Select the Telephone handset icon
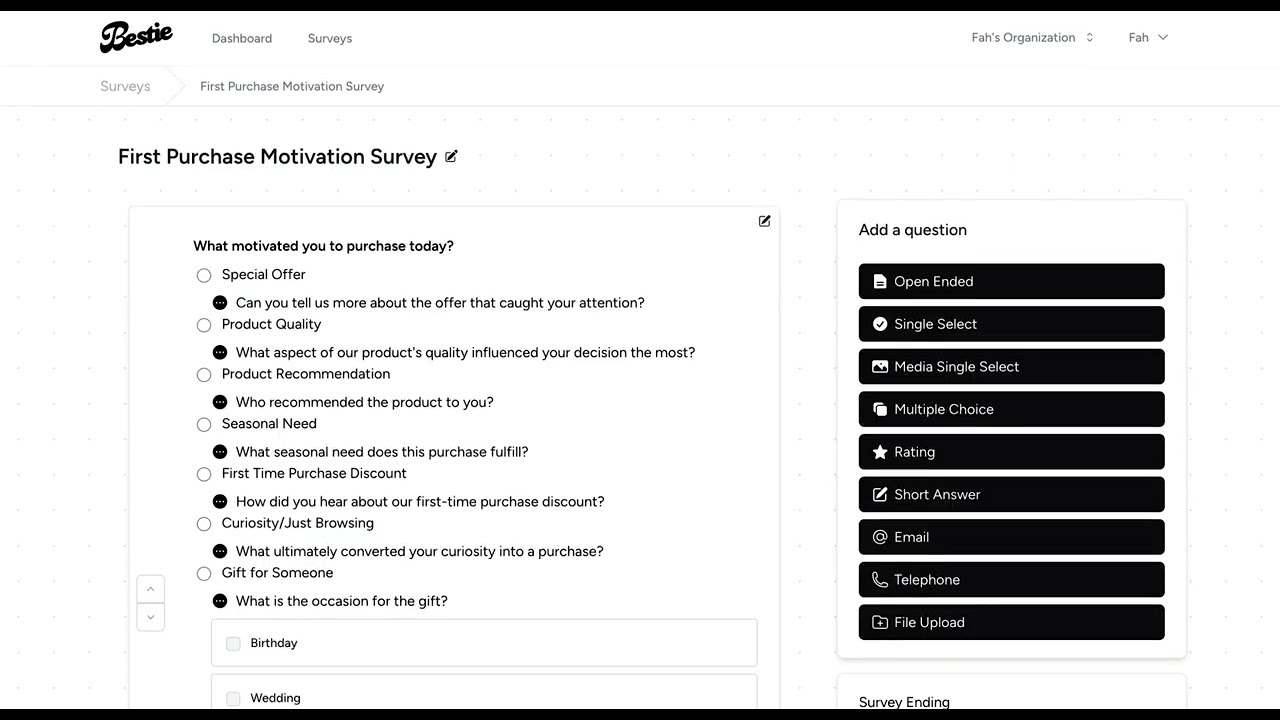1280x720 pixels. point(880,579)
